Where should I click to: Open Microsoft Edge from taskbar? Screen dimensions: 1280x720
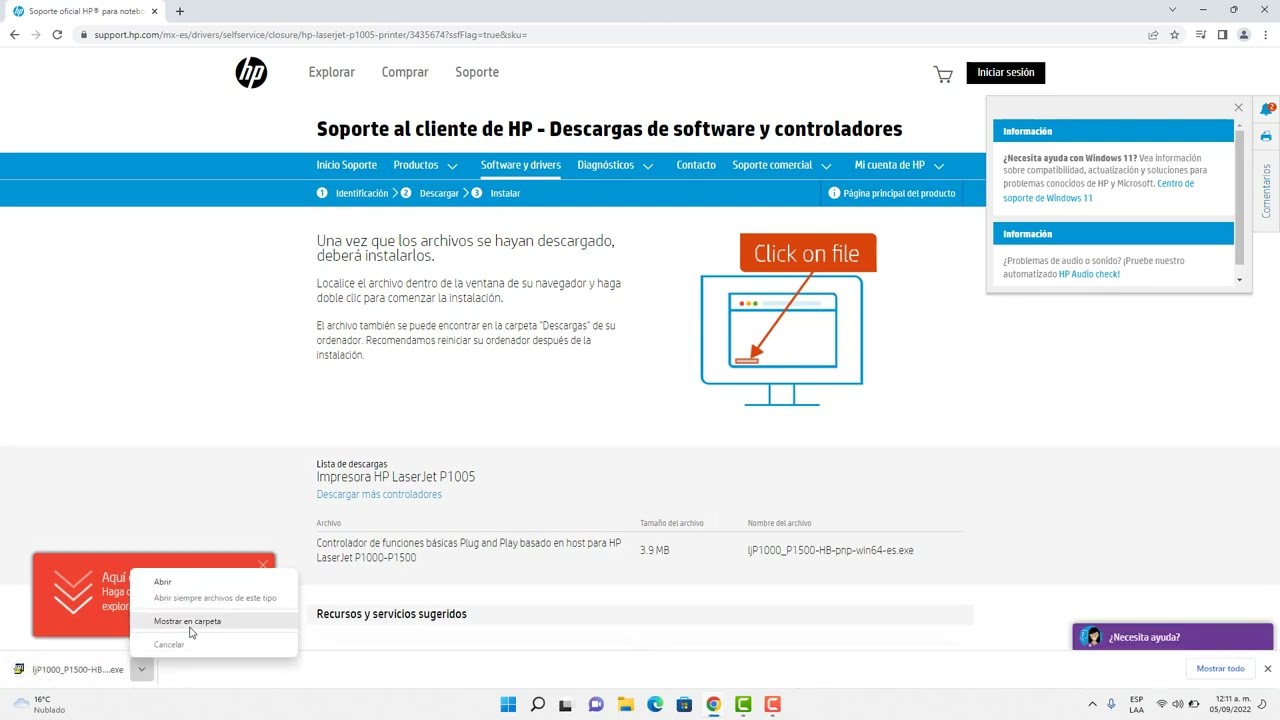pos(655,704)
